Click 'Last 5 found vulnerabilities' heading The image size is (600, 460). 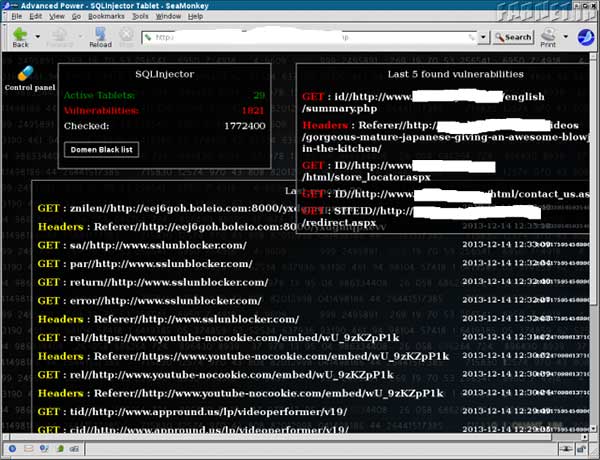tap(455, 74)
